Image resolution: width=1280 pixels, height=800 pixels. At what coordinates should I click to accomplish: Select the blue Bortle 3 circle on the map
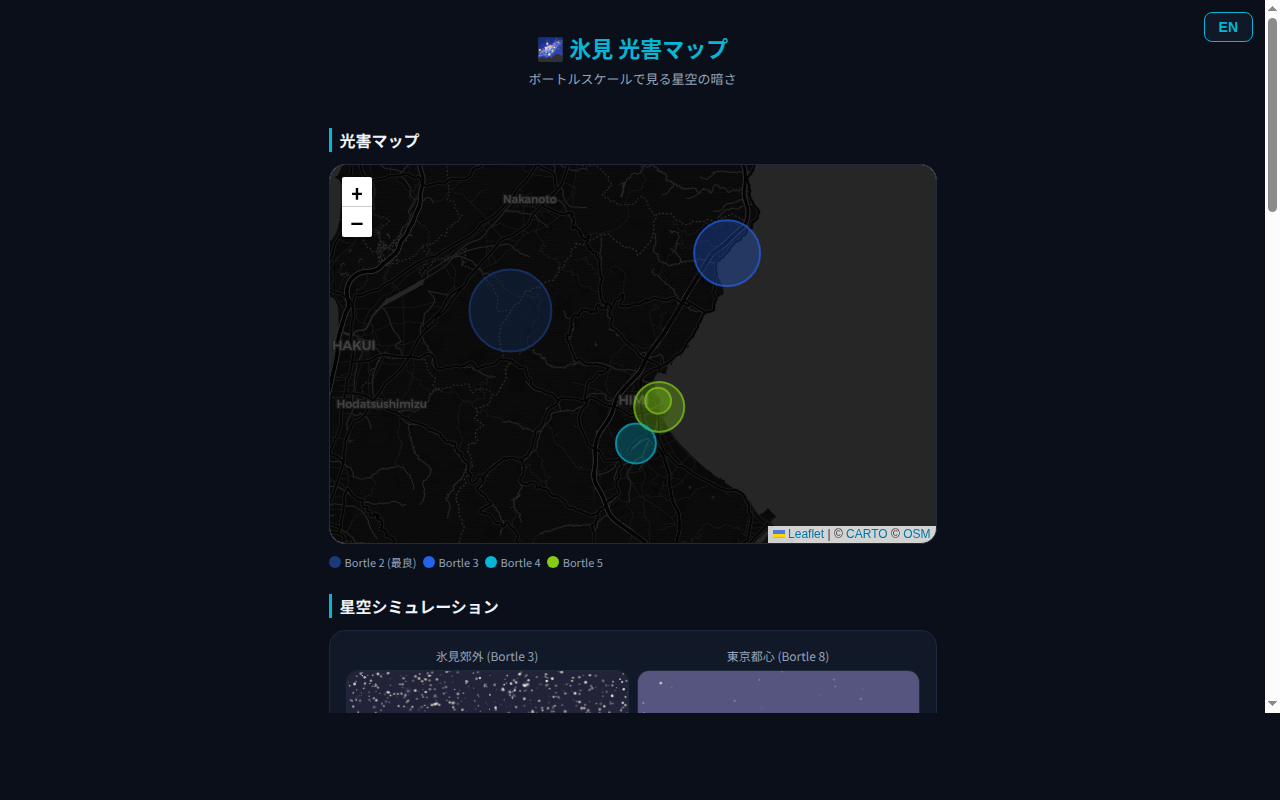pos(727,253)
